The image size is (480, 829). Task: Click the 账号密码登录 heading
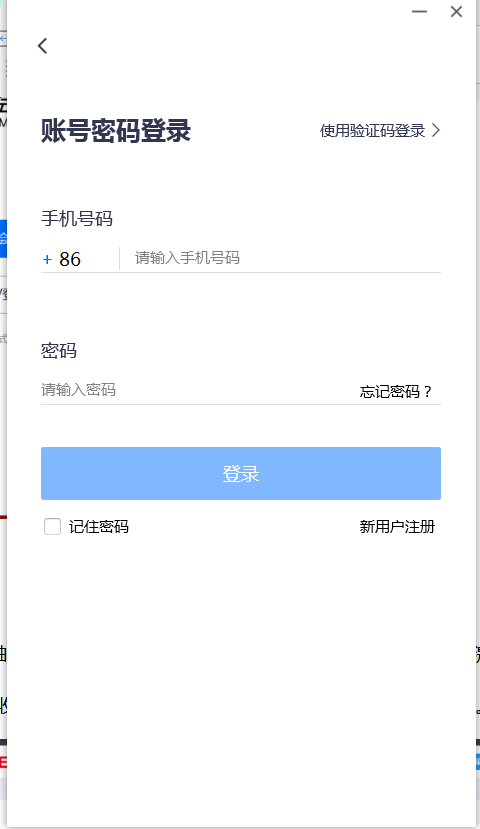click(116, 131)
